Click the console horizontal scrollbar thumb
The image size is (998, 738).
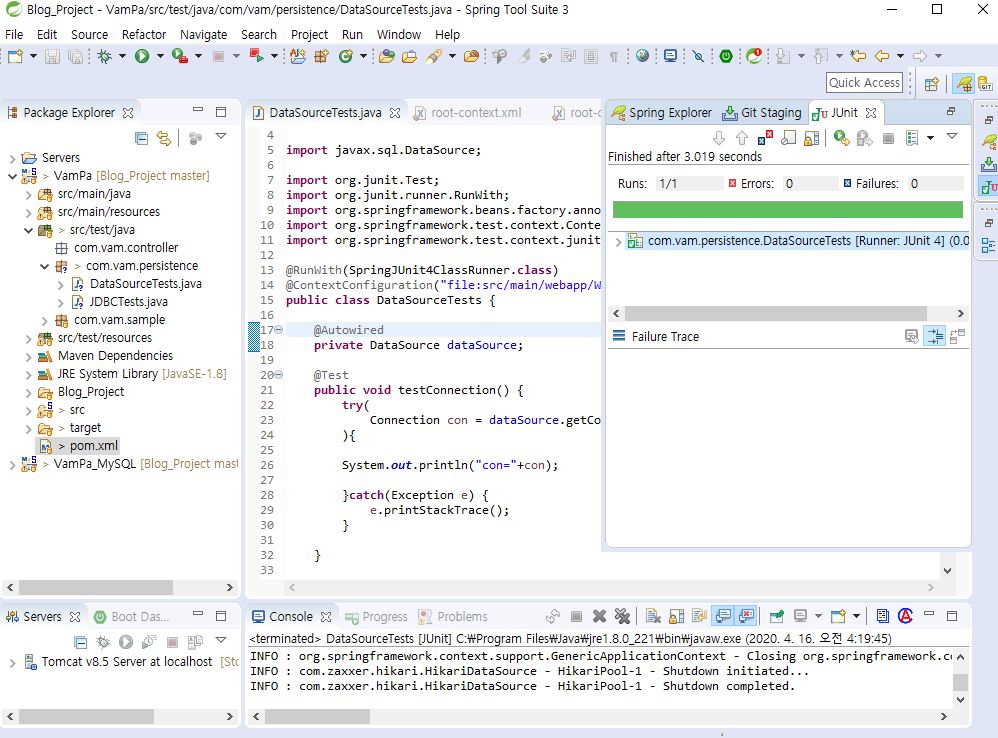pyautogui.click(x=318, y=716)
